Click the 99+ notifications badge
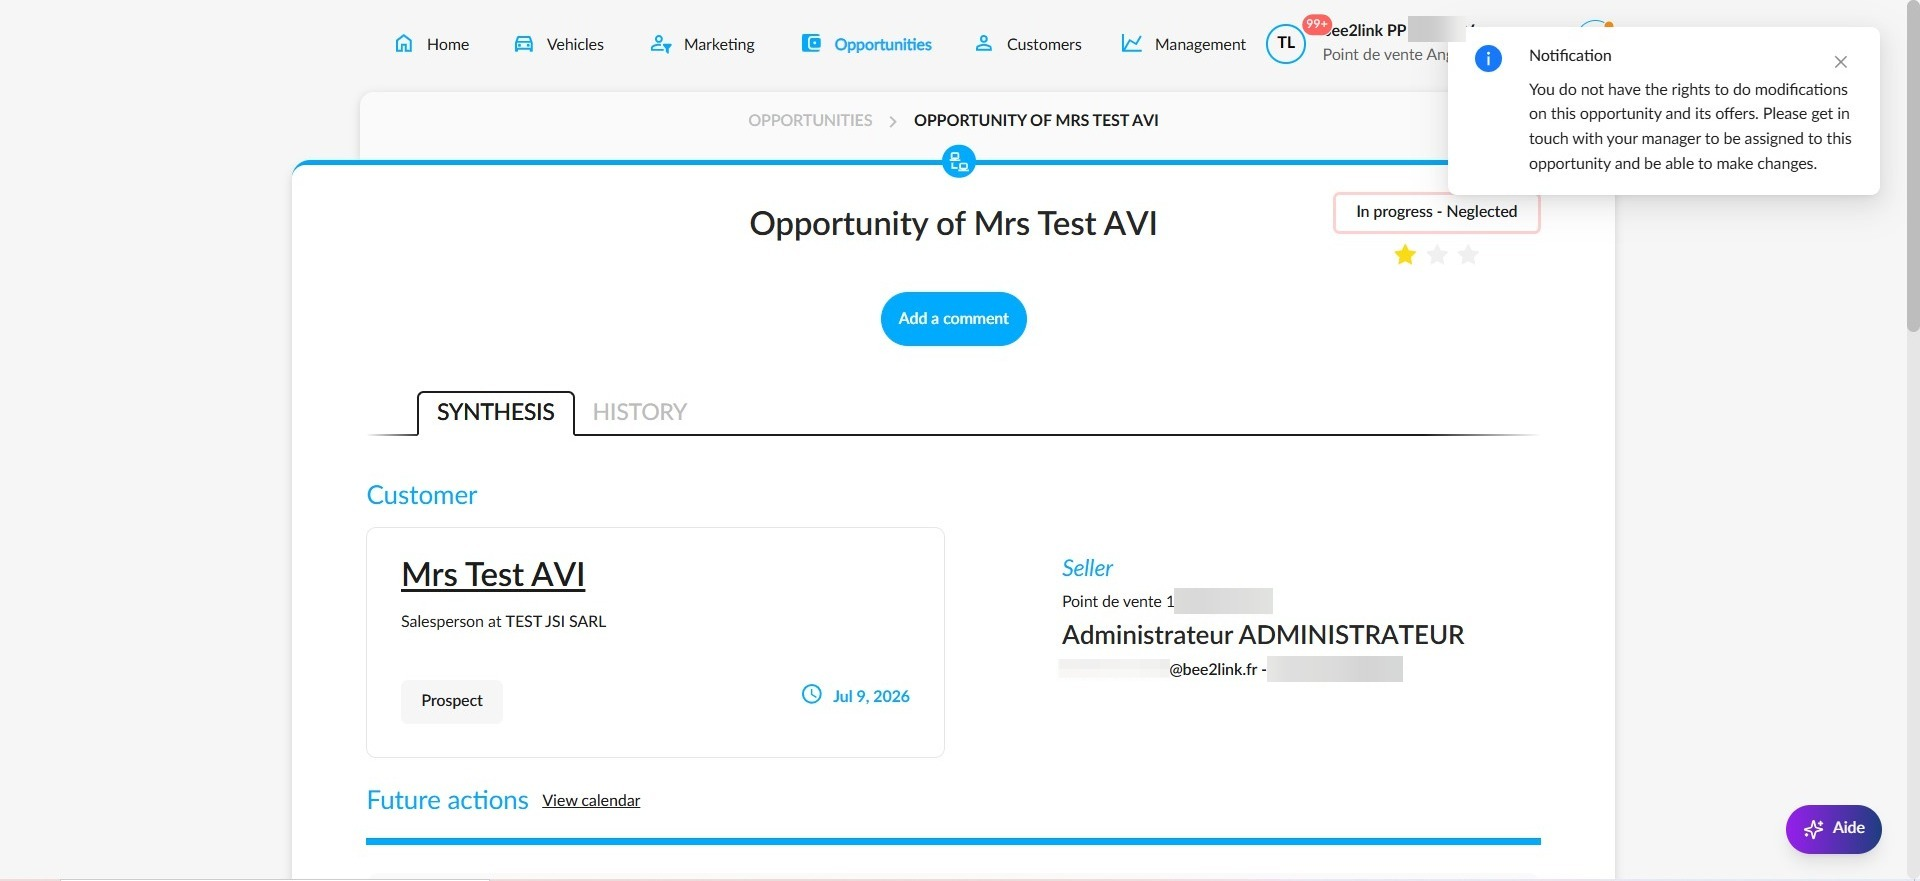 tap(1317, 24)
